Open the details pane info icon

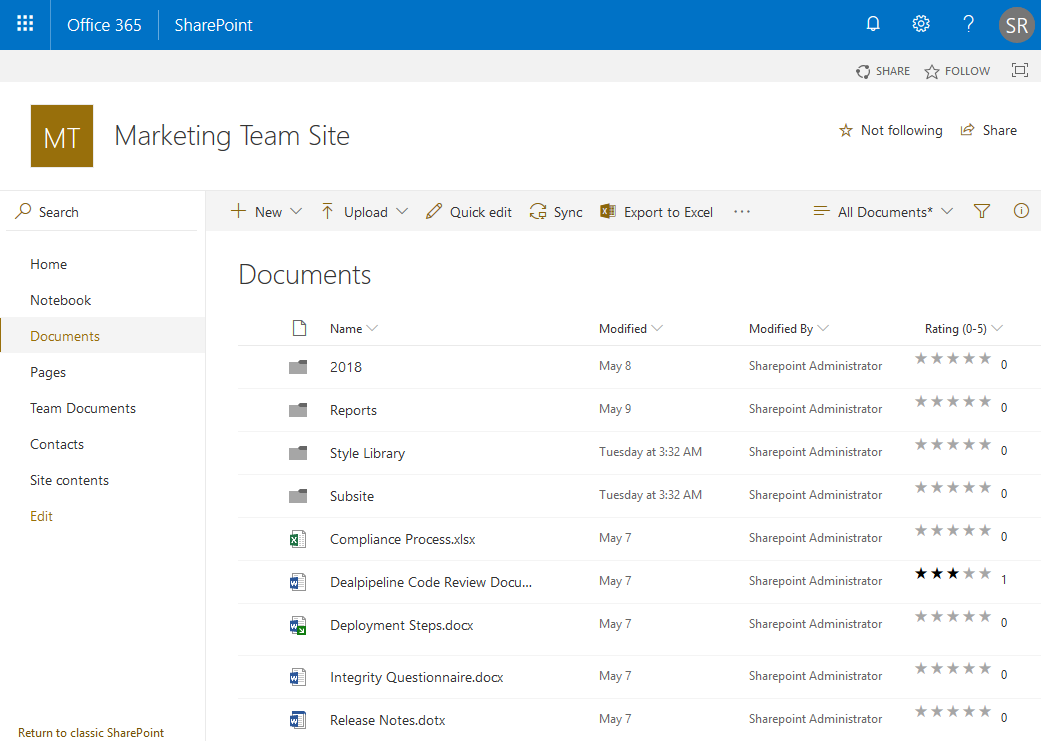pyautogui.click(x=1021, y=211)
